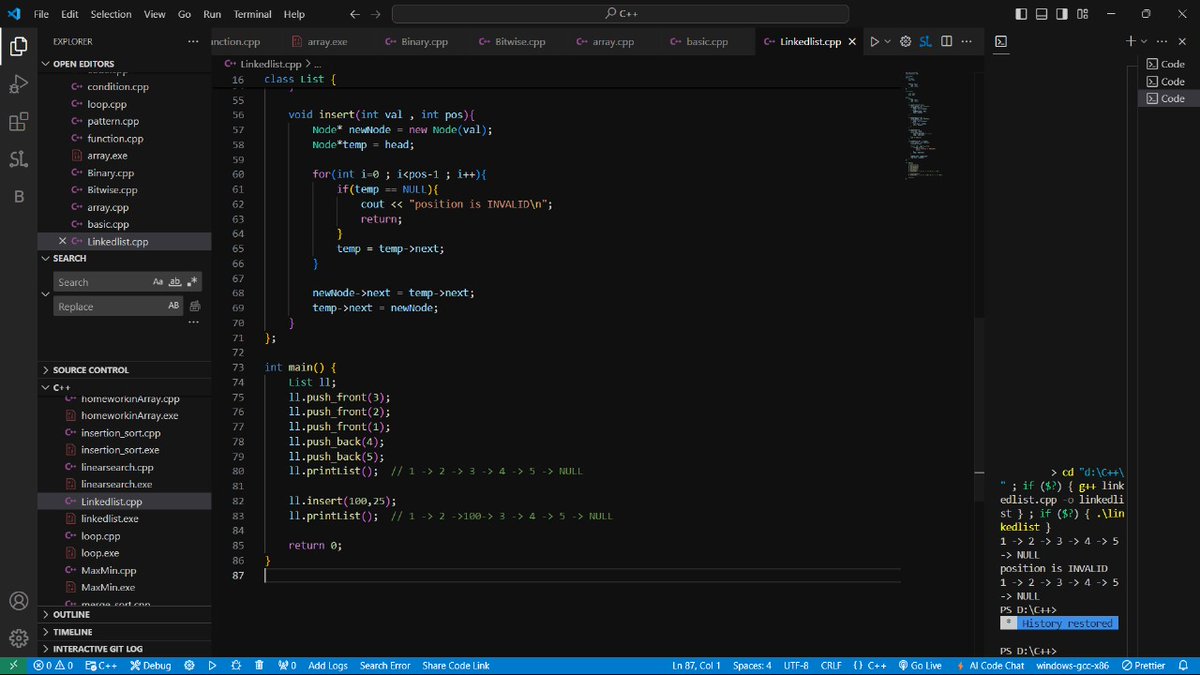Open the run button dropdown arrow

tap(889, 42)
